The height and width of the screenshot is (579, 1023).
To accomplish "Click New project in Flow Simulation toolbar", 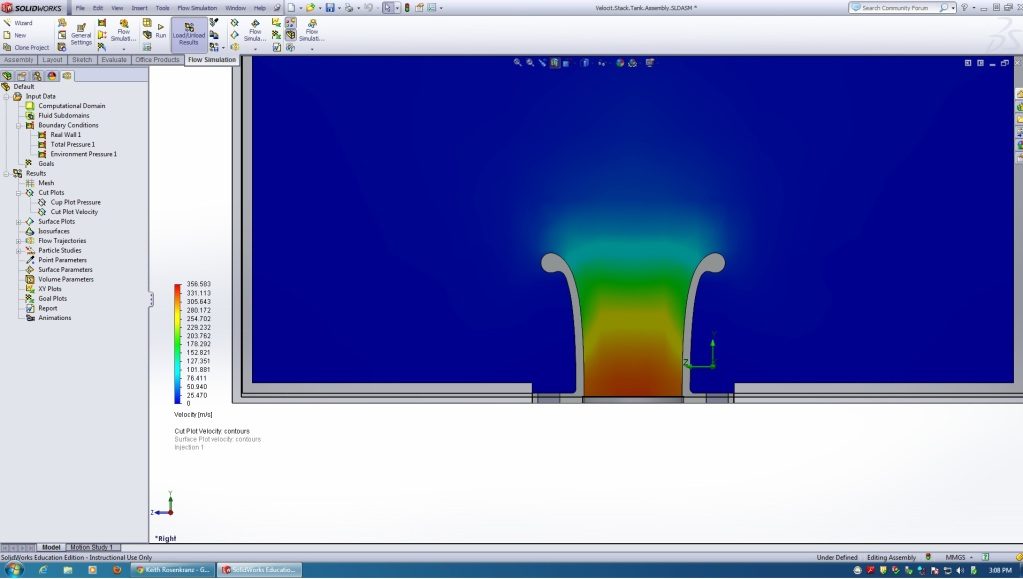I will point(16,35).
